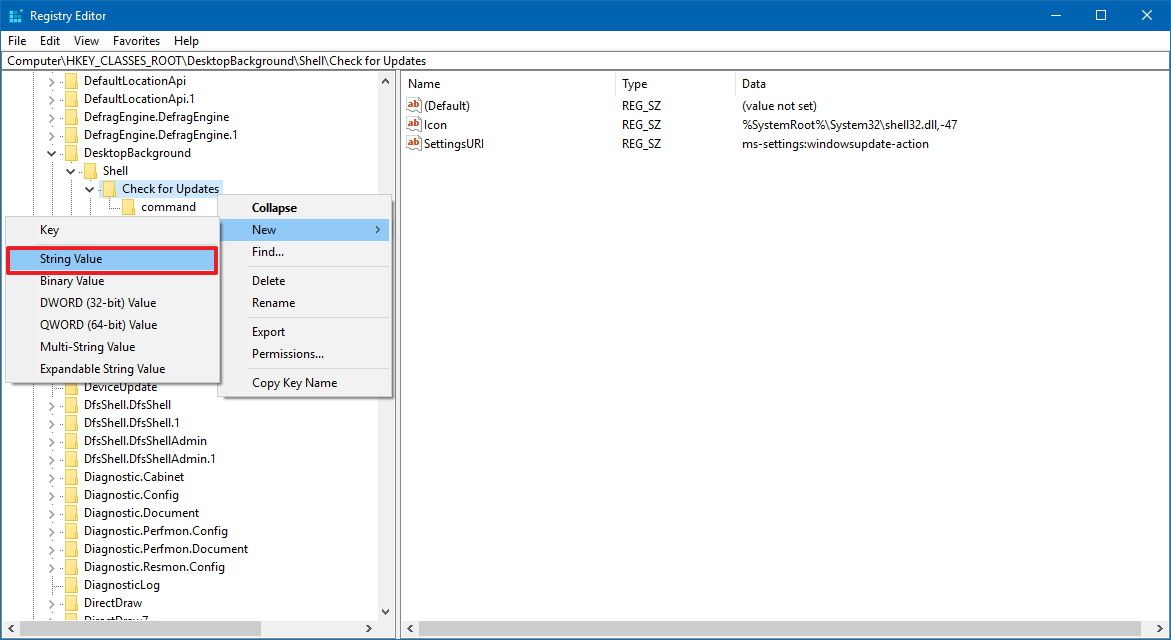Collapse the DesktopBackground tree node

51,152
